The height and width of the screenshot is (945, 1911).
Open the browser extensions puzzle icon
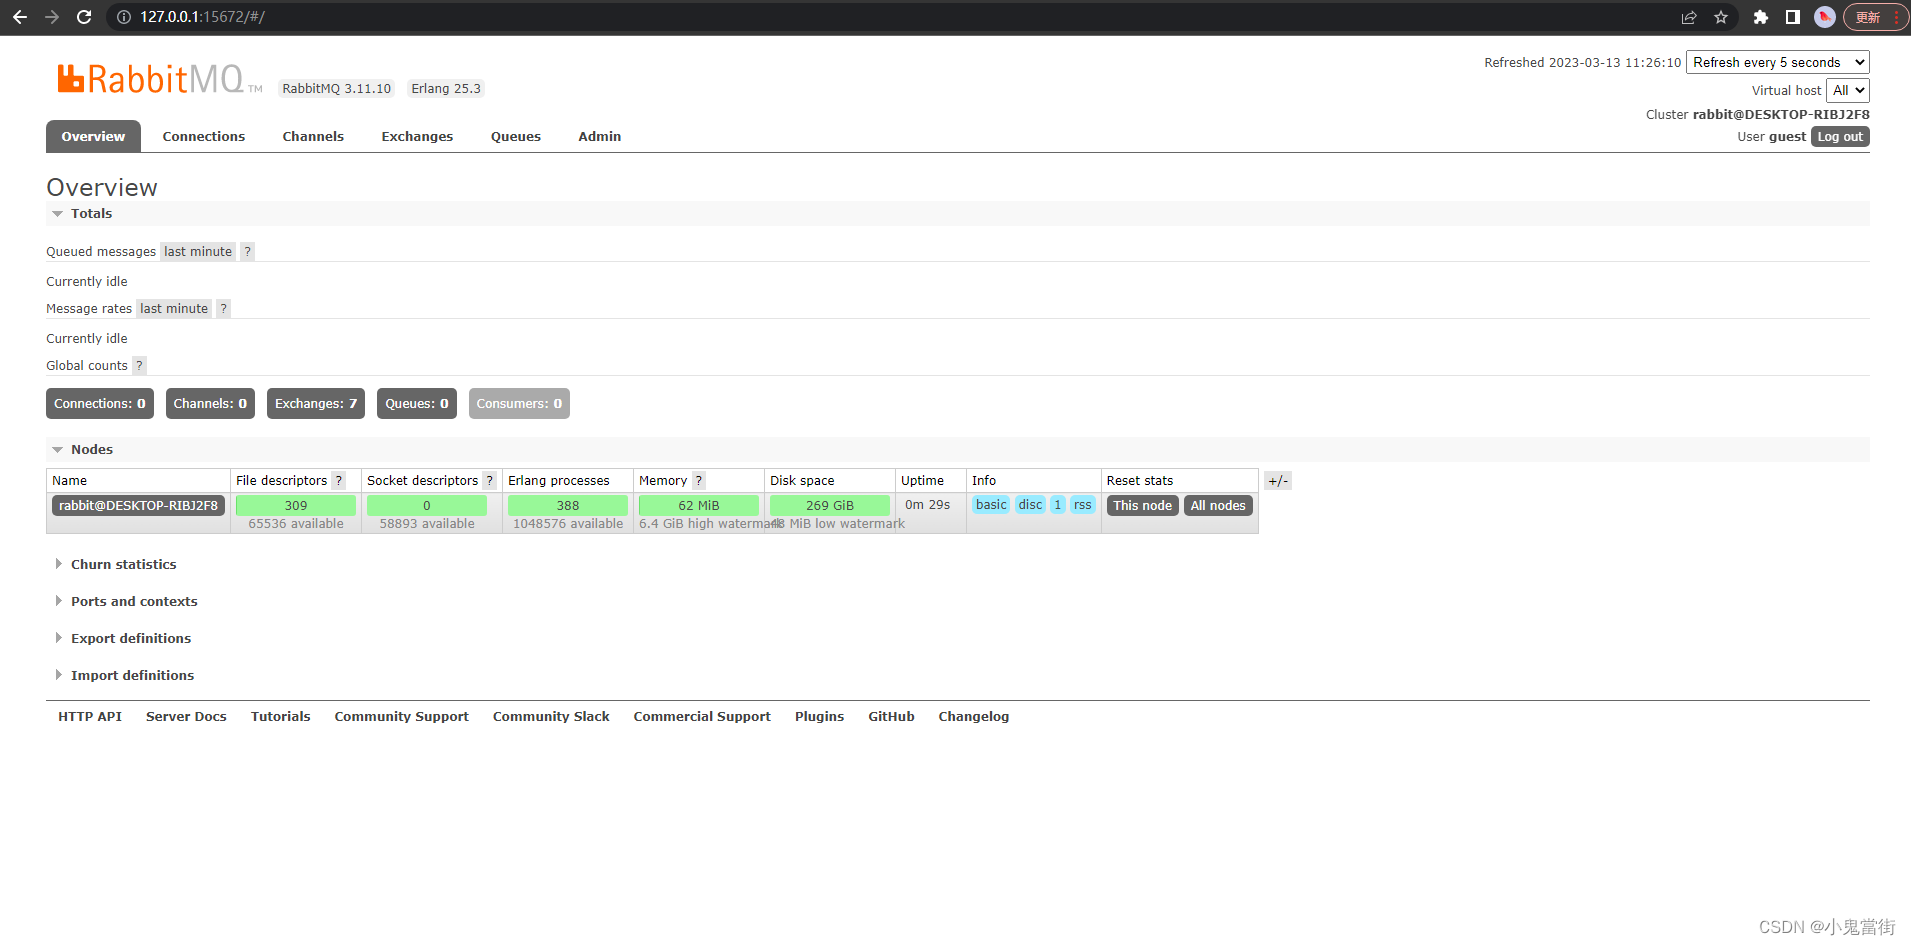coord(1761,17)
